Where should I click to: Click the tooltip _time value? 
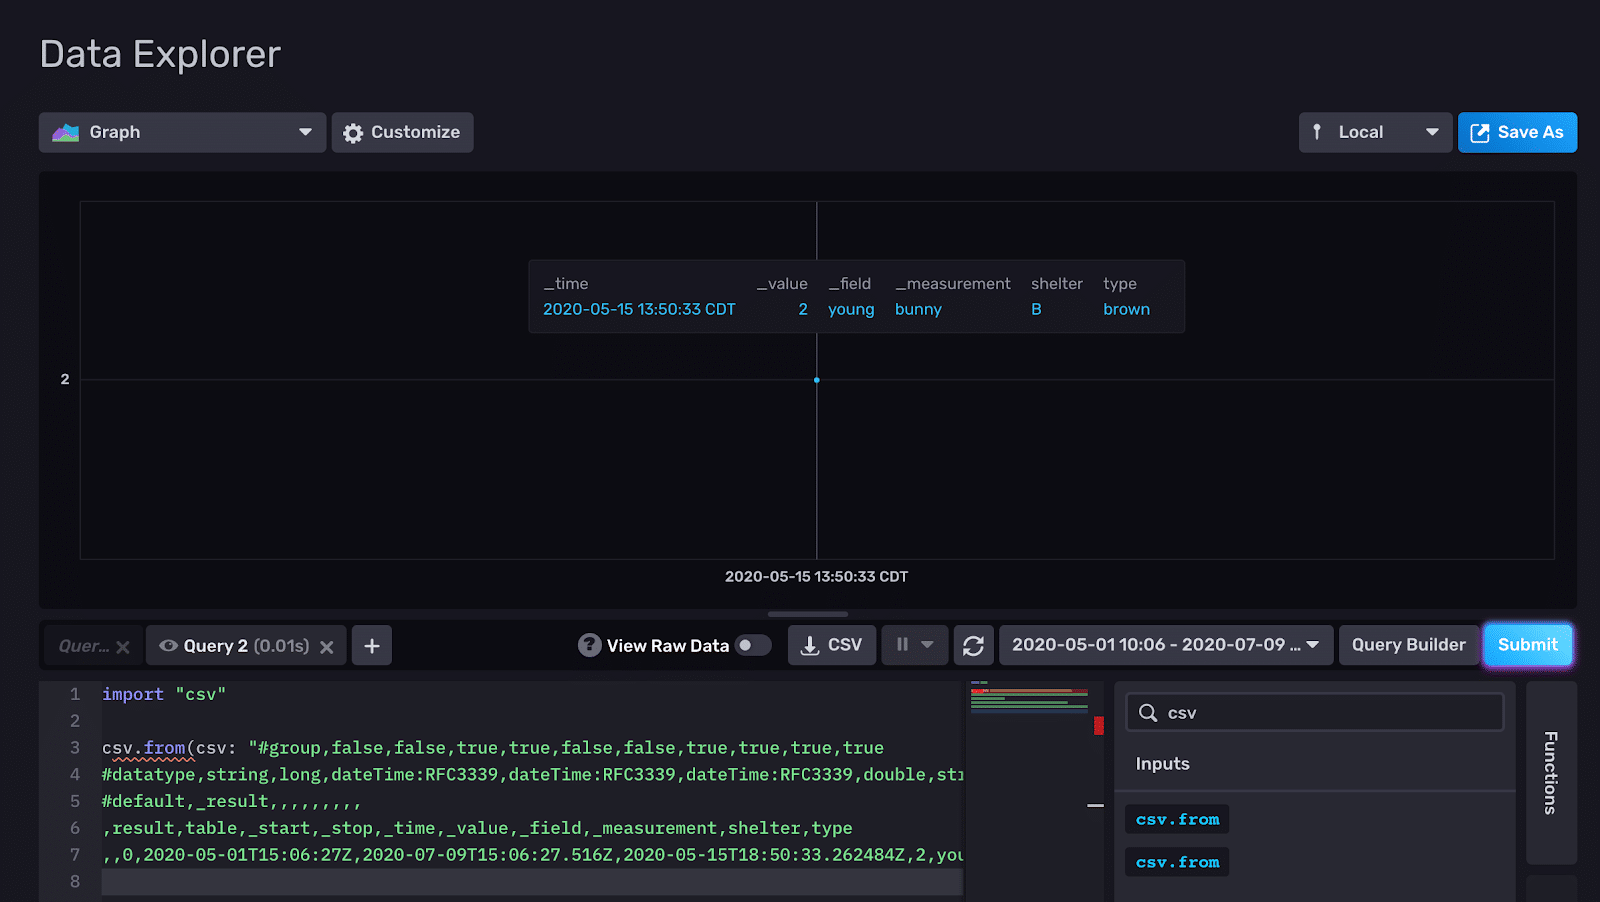(639, 310)
